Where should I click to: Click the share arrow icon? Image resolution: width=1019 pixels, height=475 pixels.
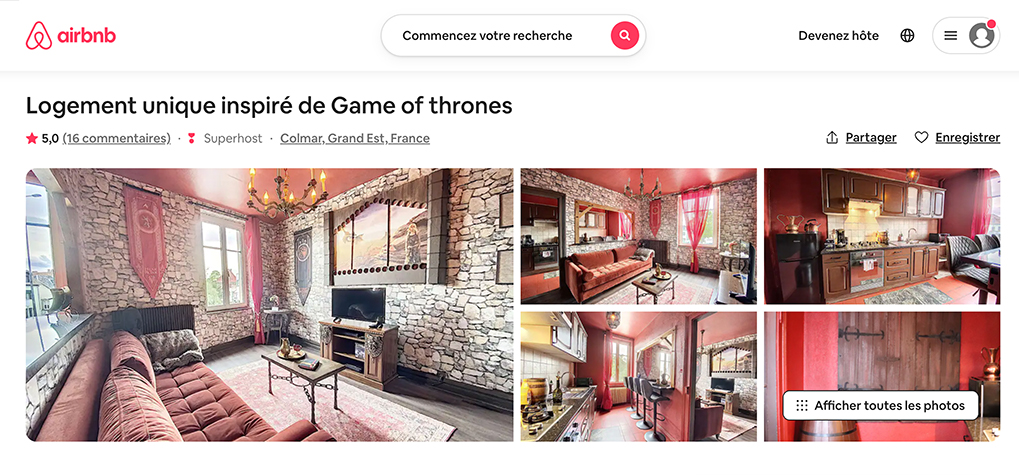[832, 138]
